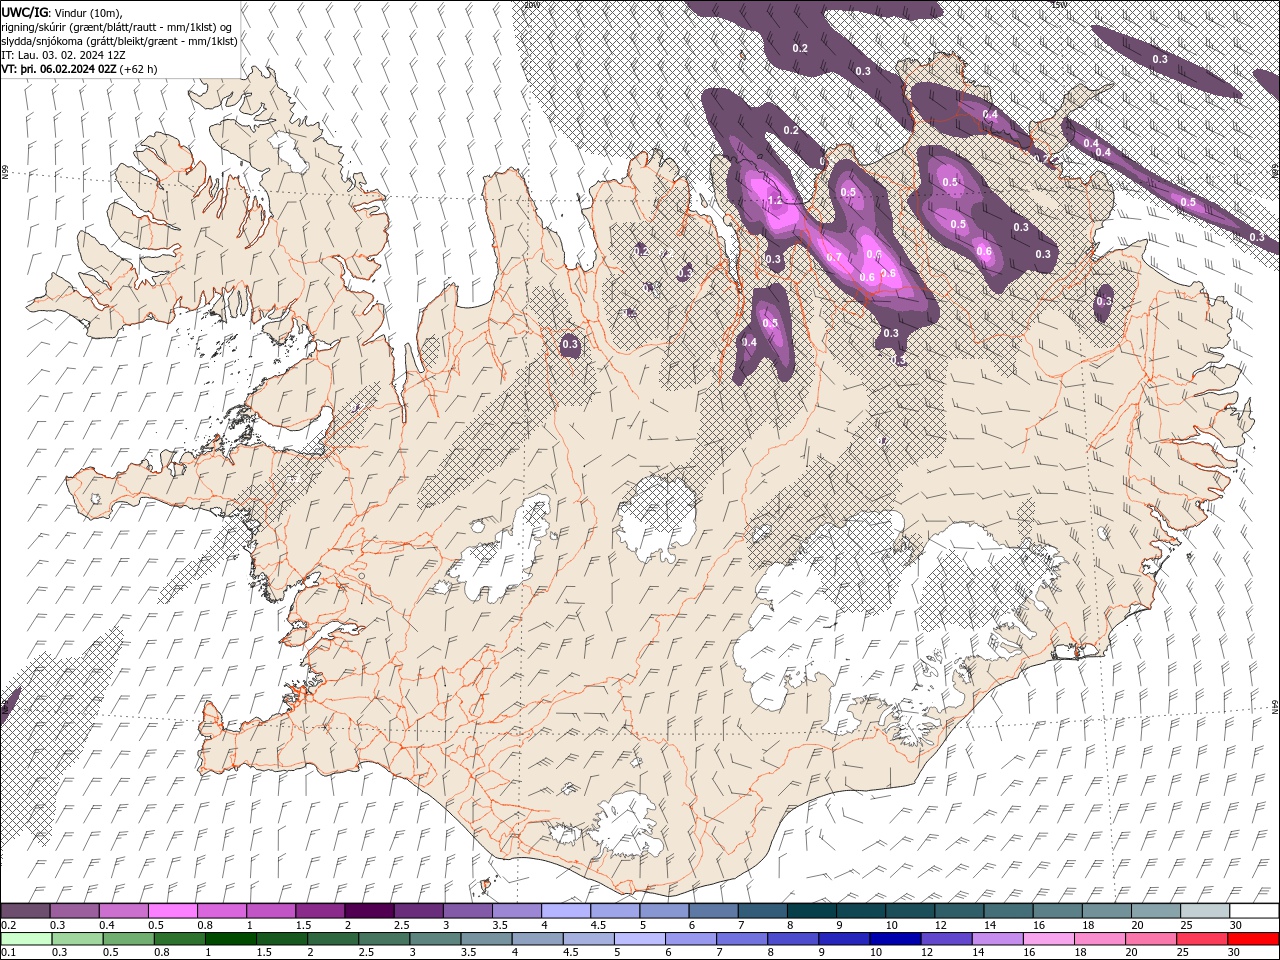This screenshot has height=960, width=1280.
Task: Click the 'slydda/snjókoma' snow description line
Action: [x=119, y=41]
